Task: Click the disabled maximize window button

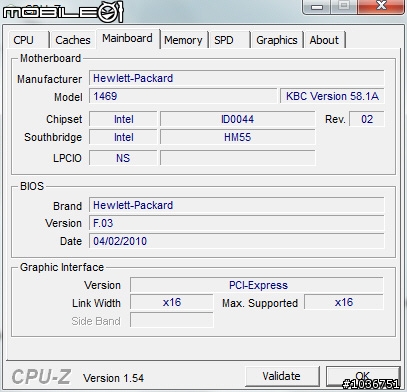Action: (x=344, y=6)
